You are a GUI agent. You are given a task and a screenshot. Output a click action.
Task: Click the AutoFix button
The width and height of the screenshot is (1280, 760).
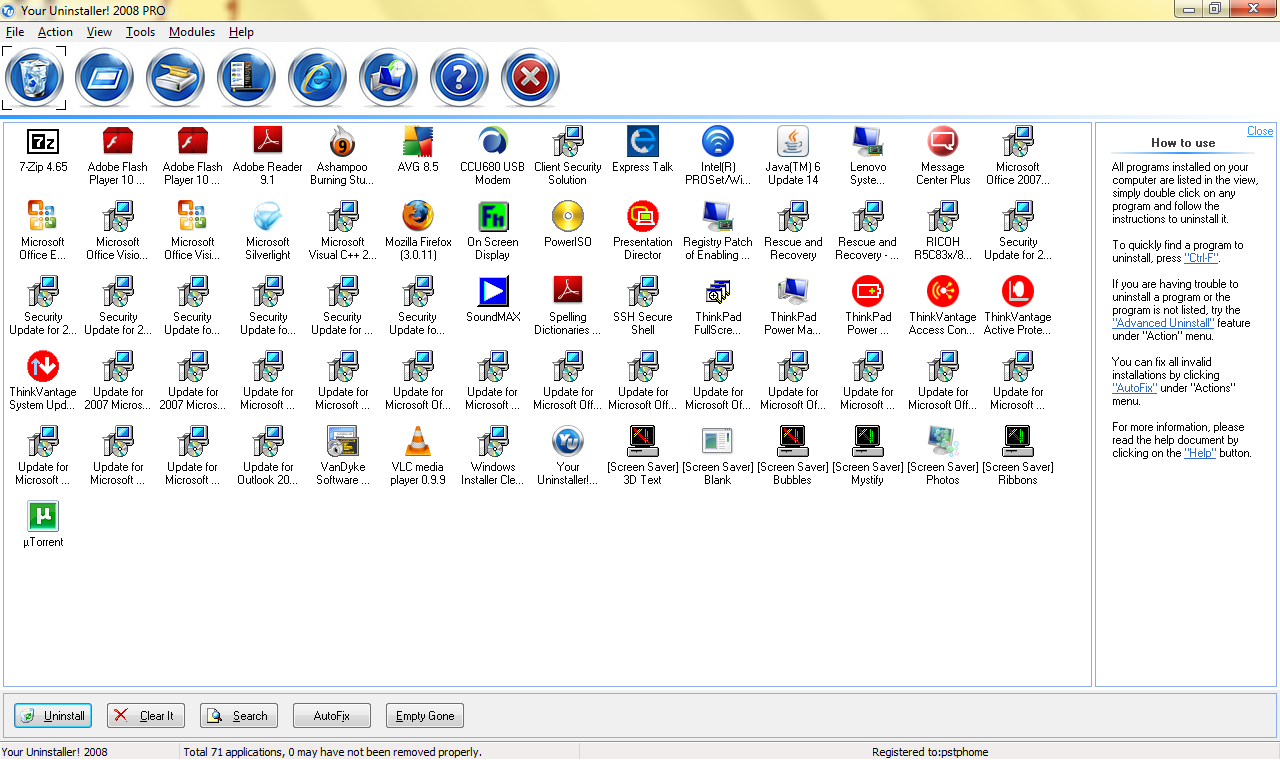click(332, 716)
